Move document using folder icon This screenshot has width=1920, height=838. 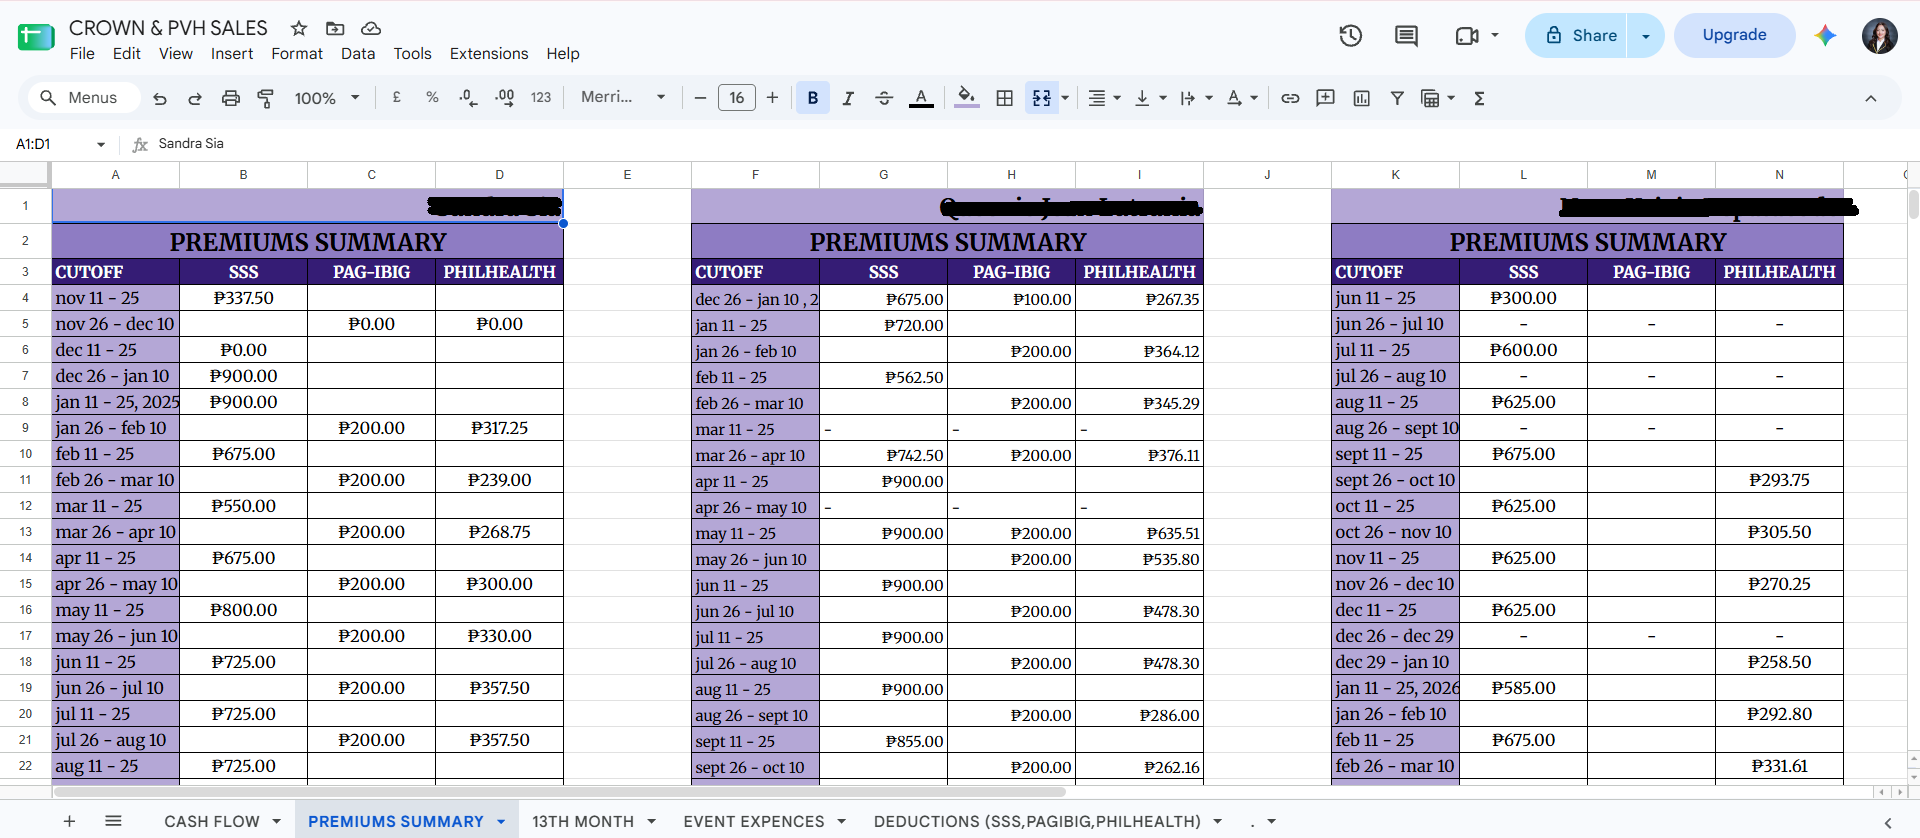335,28
